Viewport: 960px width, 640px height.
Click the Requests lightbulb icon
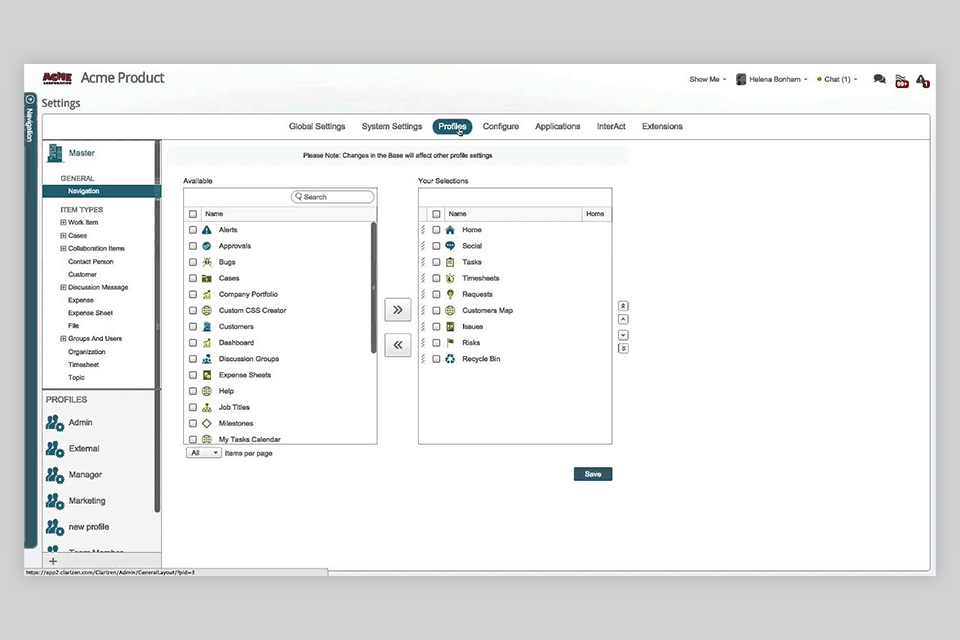tap(450, 295)
